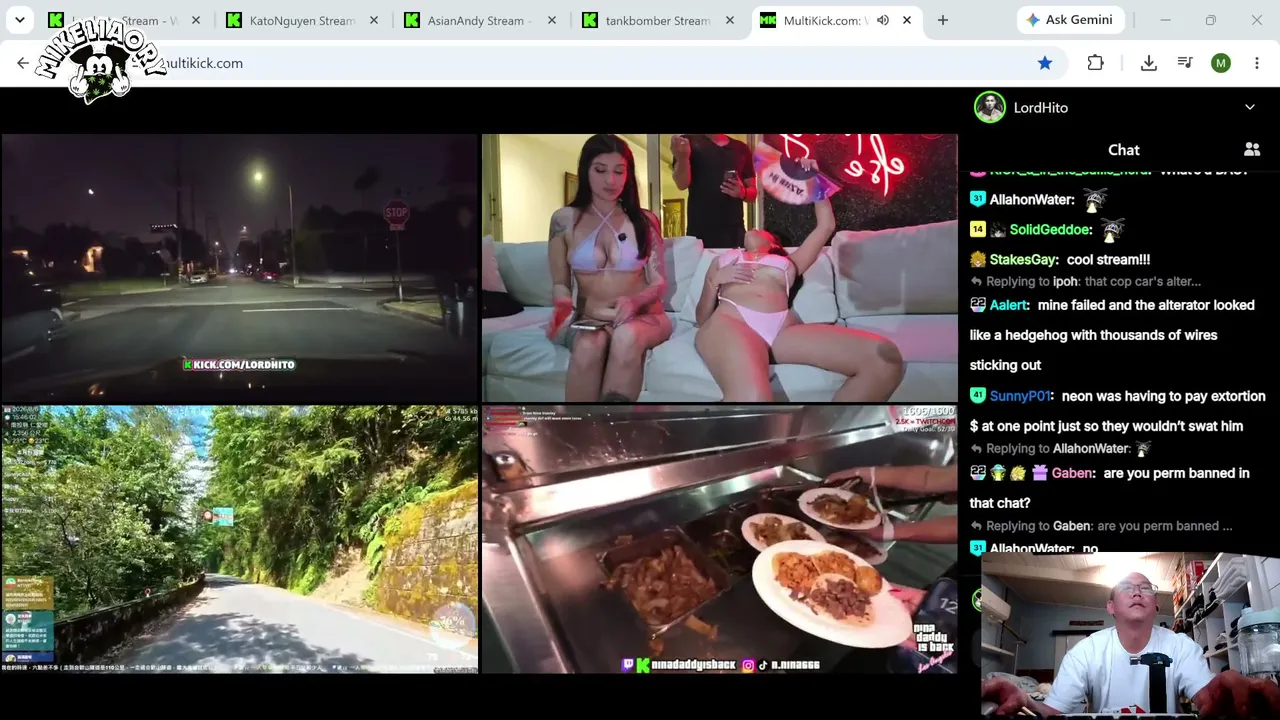This screenshot has height=720, width=1280.
Task: Click the MultiKick tab favicon
Action: click(x=768, y=20)
